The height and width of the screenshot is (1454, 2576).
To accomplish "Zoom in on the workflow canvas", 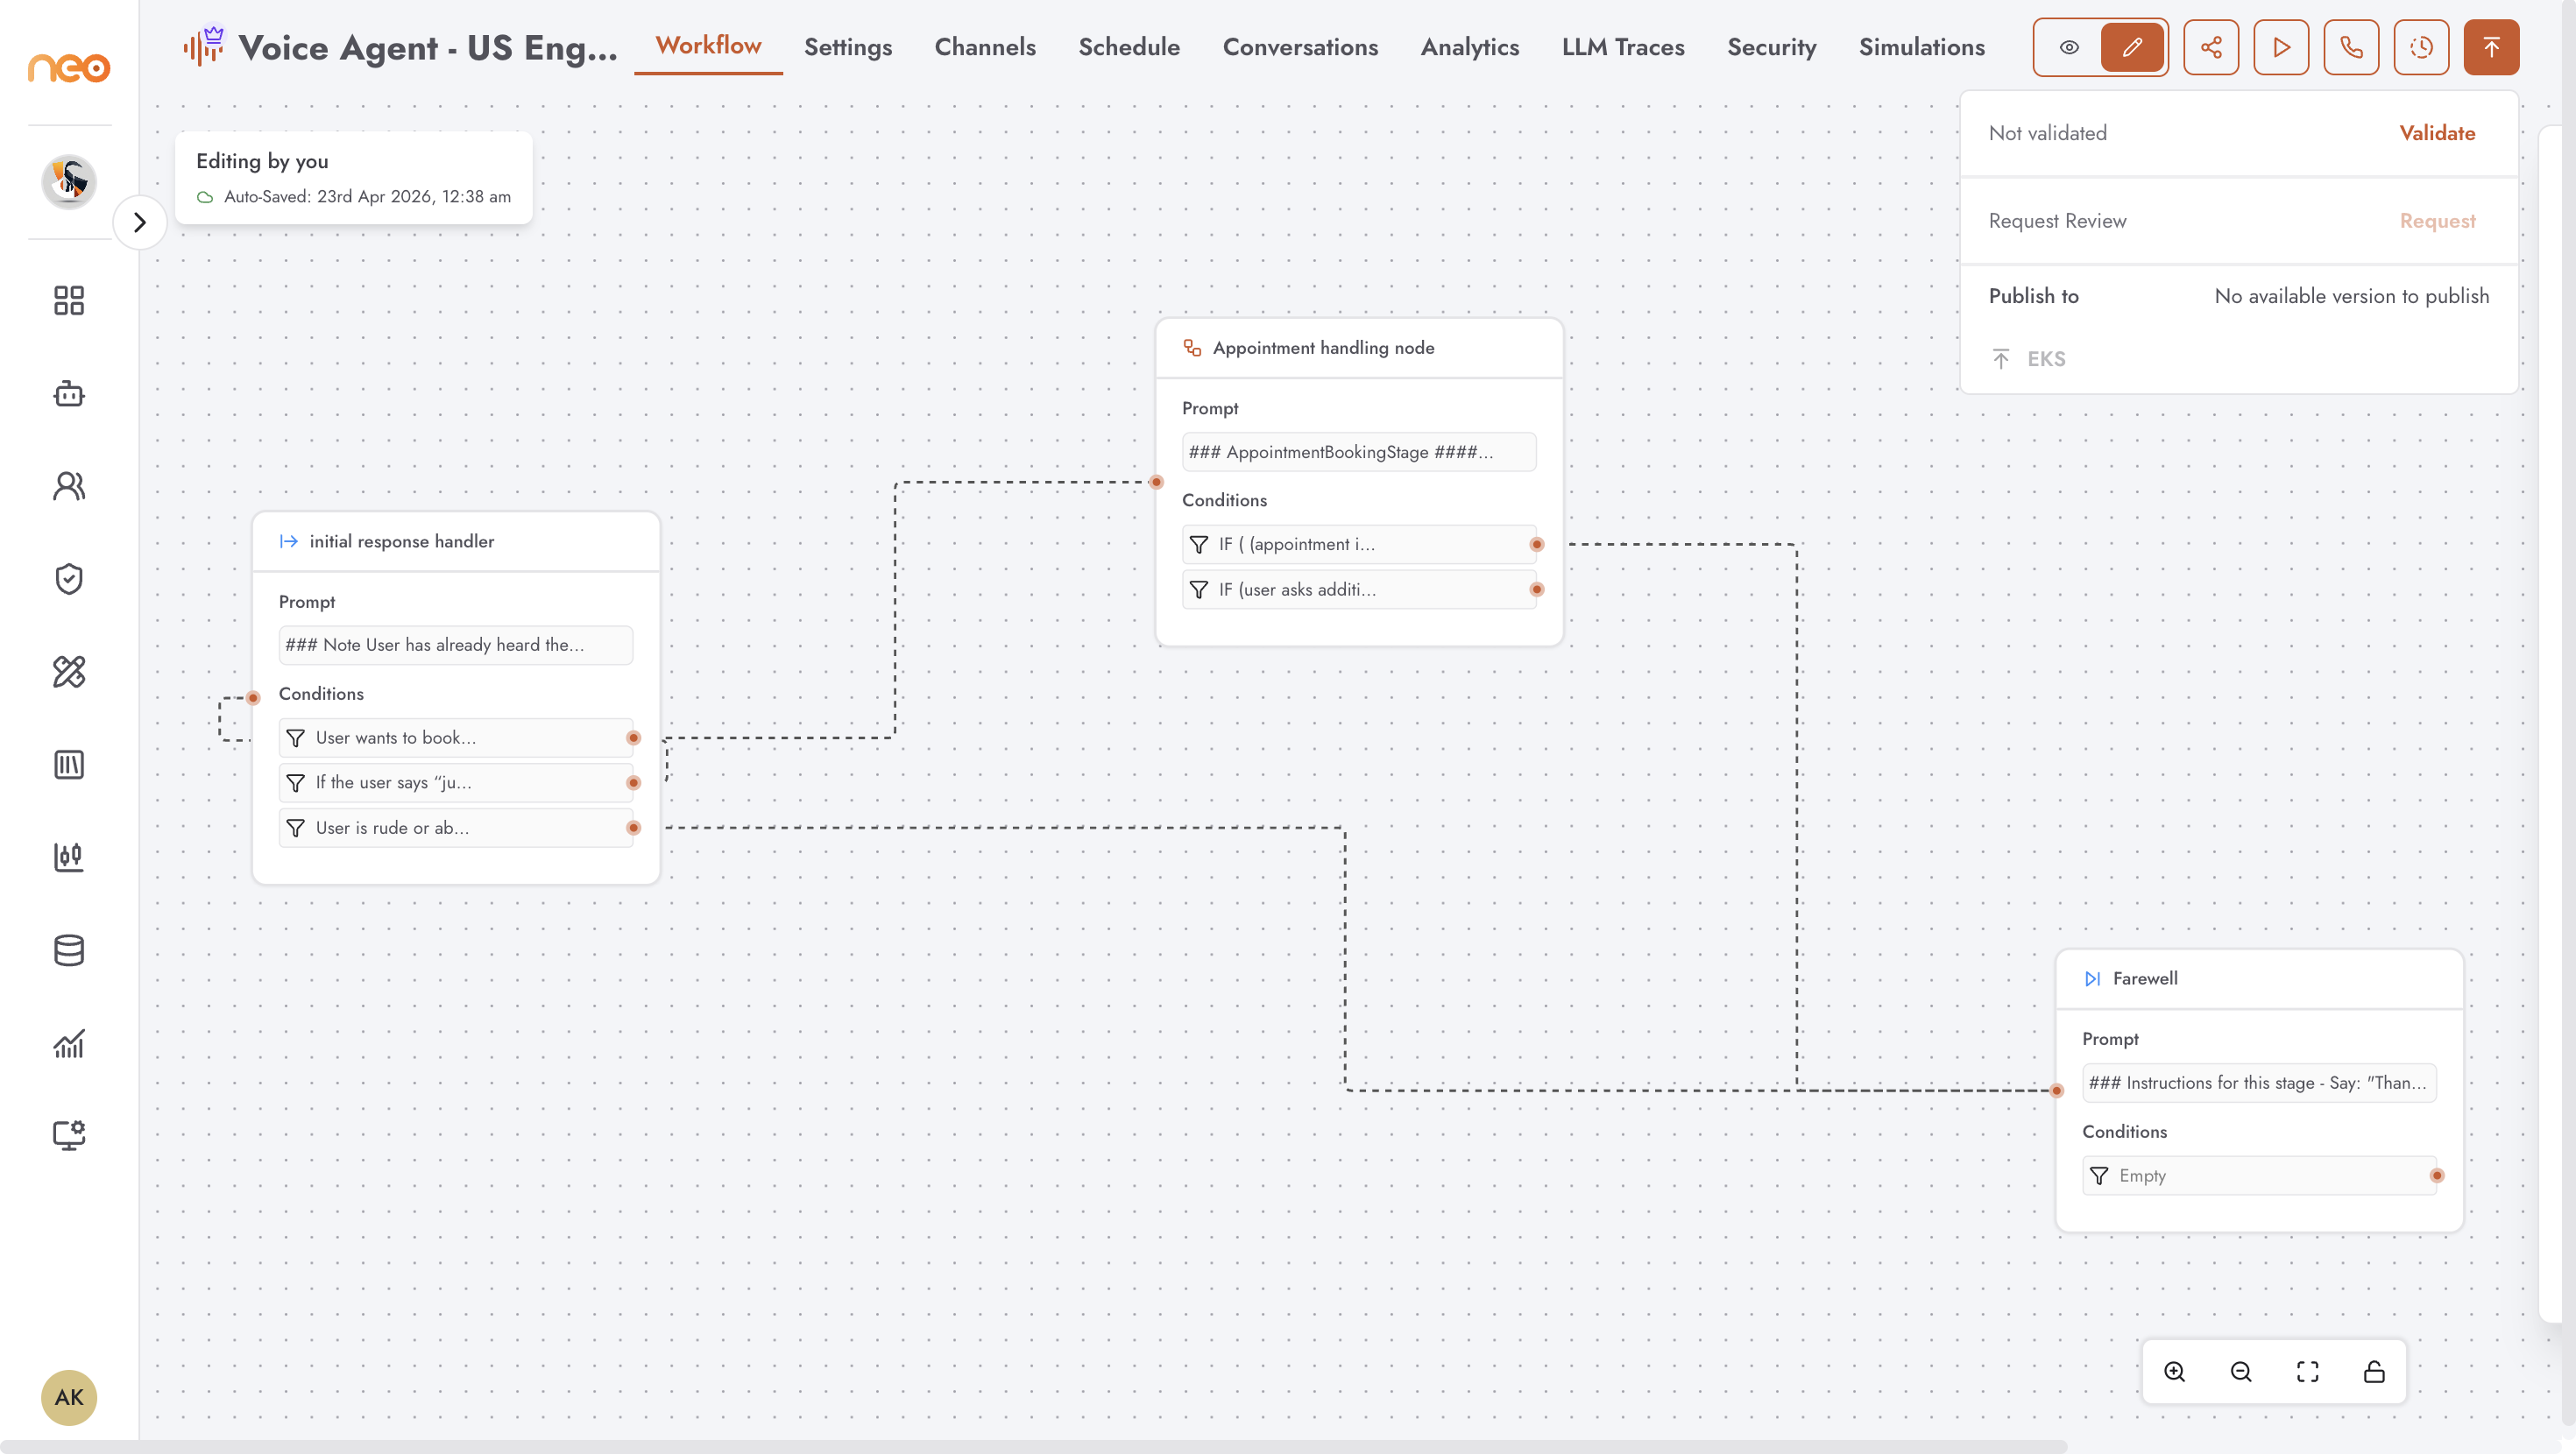I will pyautogui.click(x=2175, y=1372).
